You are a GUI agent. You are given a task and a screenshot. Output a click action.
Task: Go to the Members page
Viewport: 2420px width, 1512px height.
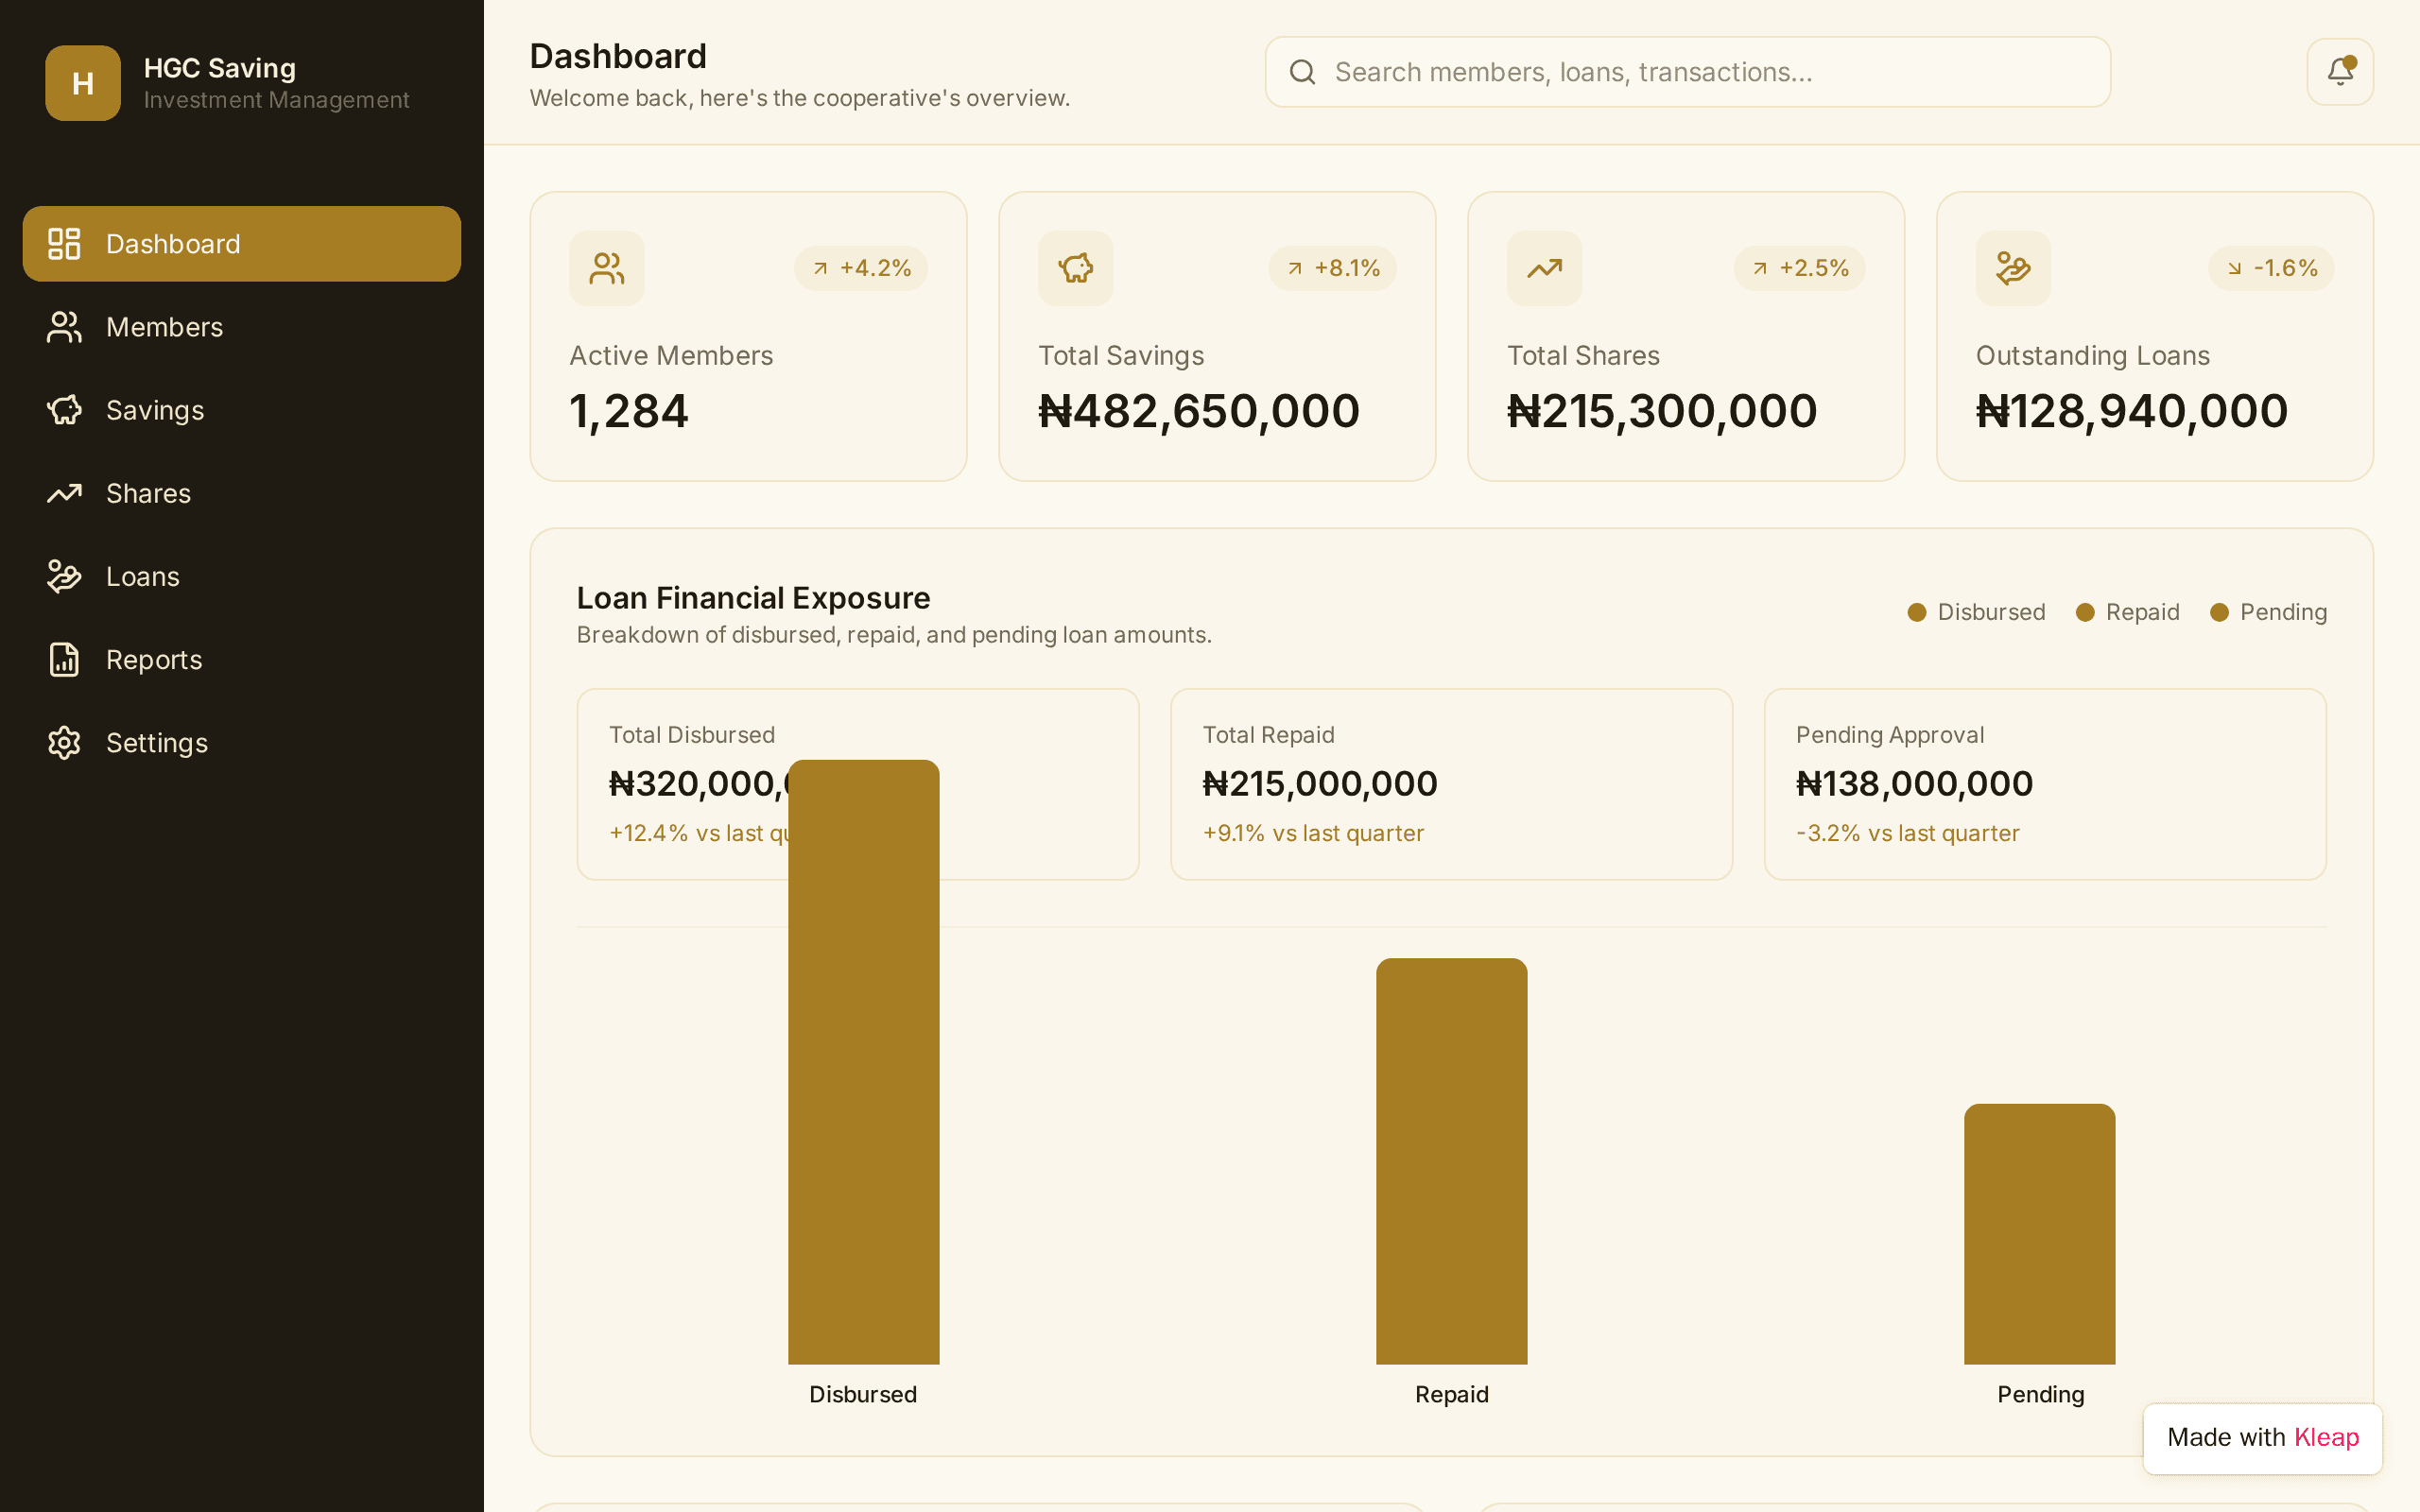(x=241, y=327)
